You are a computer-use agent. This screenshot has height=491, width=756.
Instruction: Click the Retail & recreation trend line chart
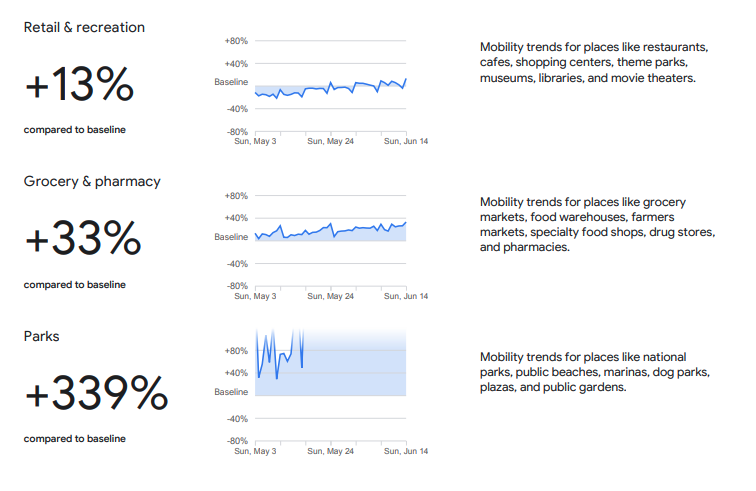point(331,86)
